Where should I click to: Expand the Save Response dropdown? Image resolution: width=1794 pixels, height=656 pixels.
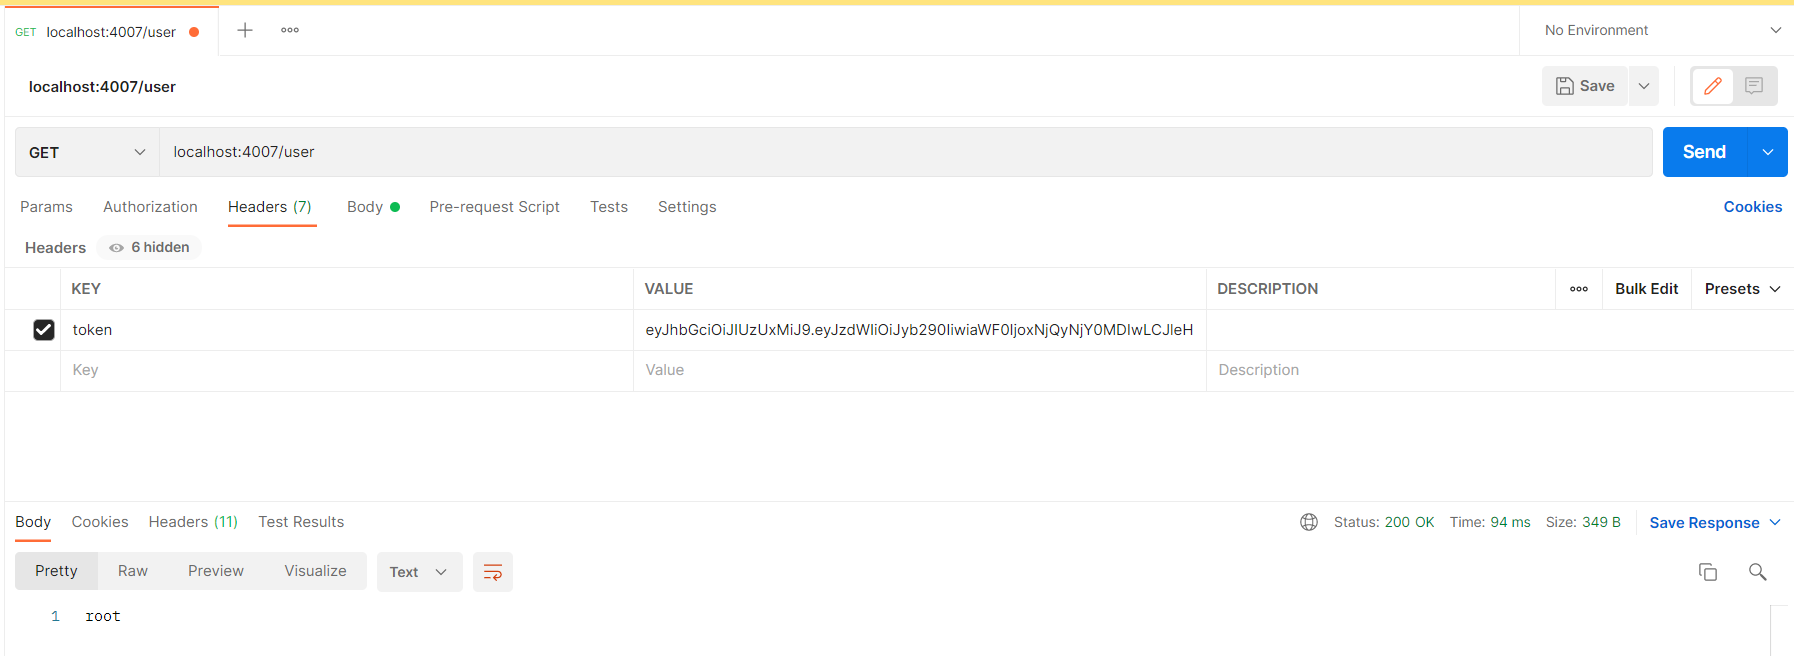click(x=1775, y=522)
